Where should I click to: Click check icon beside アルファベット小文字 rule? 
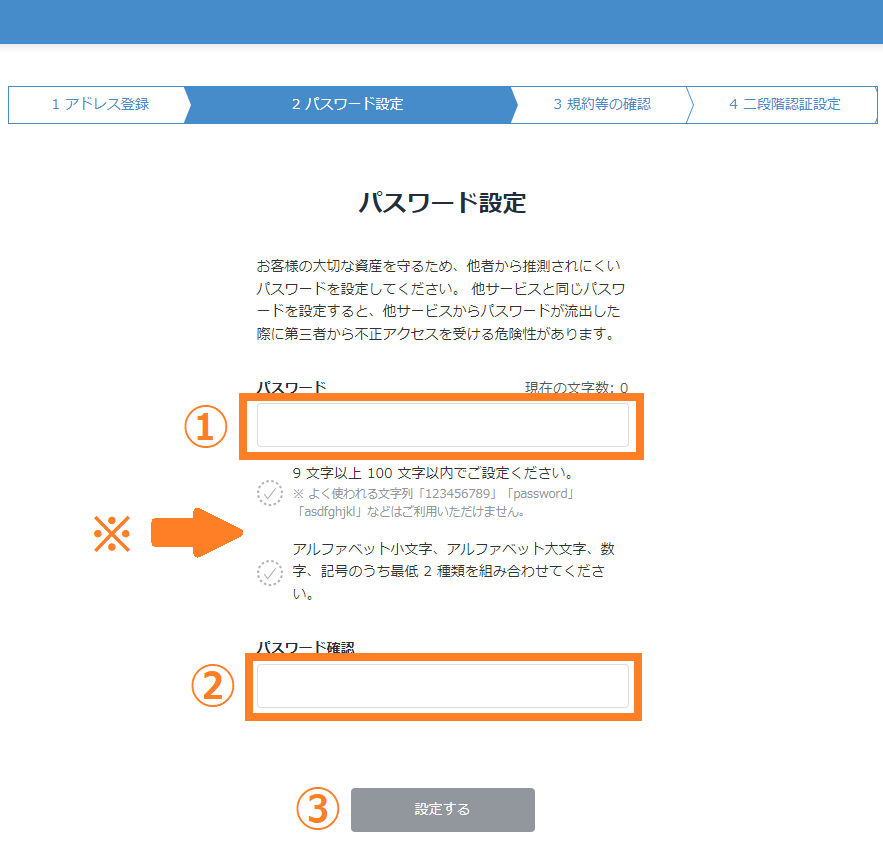tap(270, 573)
